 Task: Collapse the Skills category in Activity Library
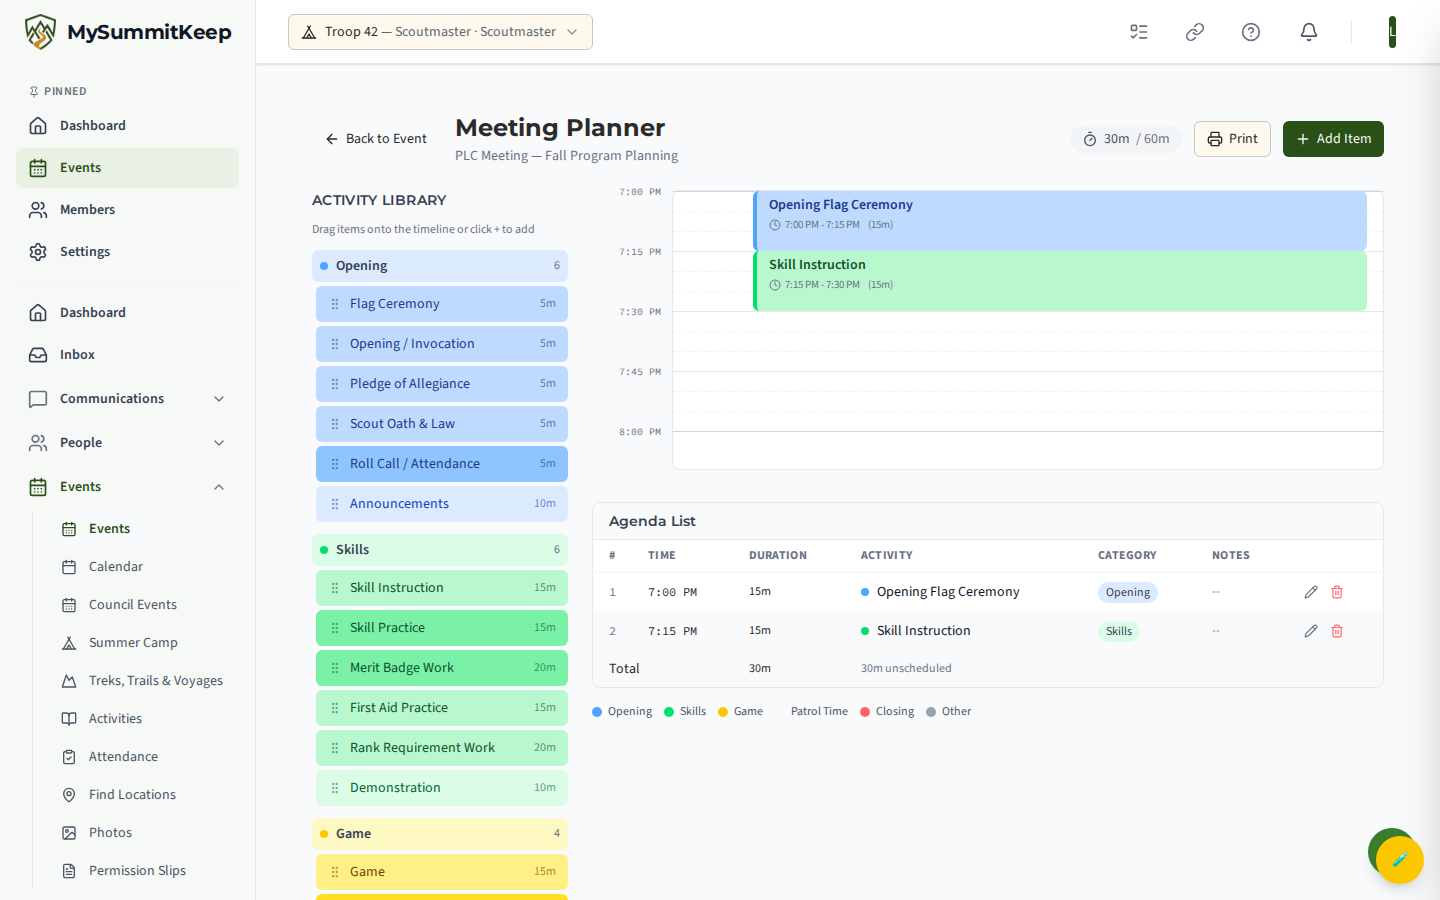(x=440, y=550)
